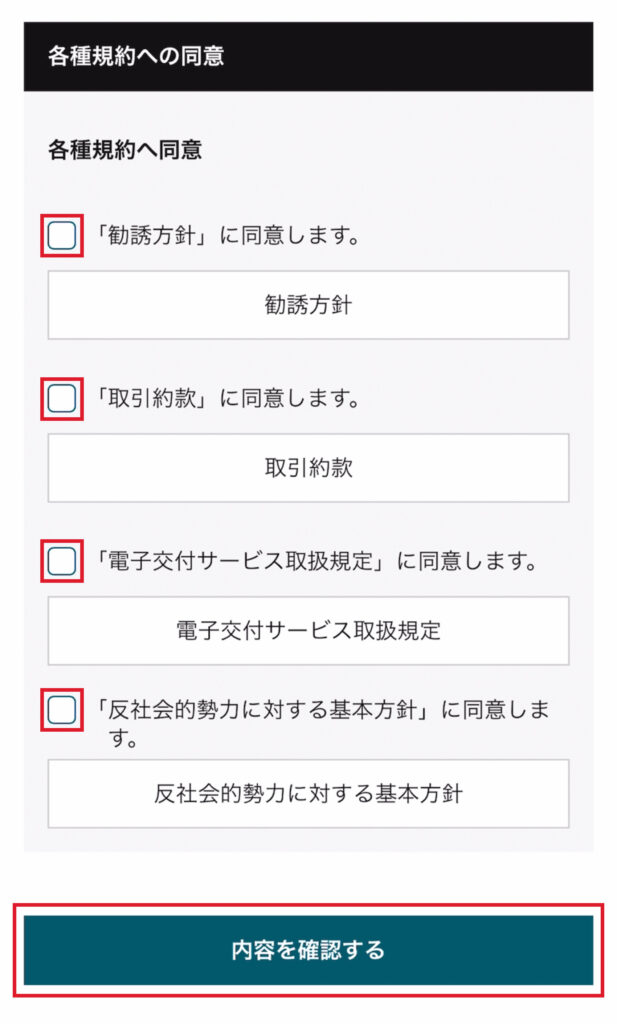Click the 各種規約へ同意 subheading text

point(125,150)
